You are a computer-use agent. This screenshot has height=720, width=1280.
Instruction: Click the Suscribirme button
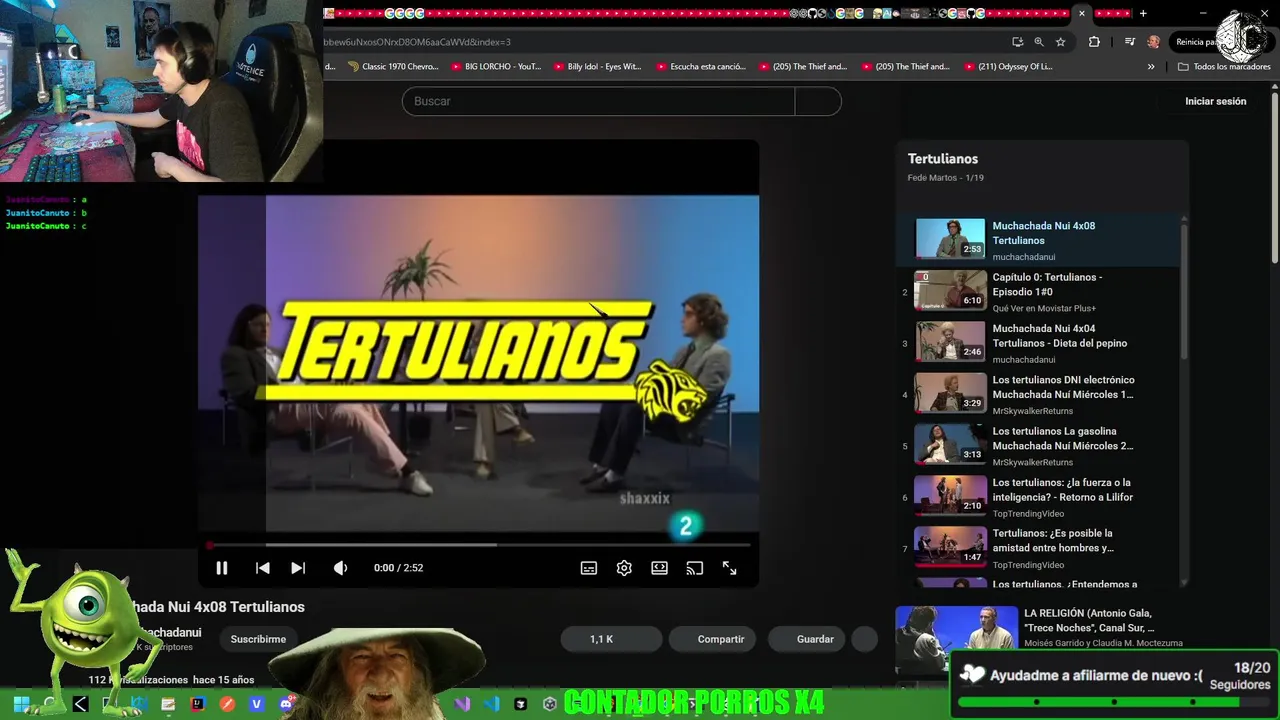coord(258,639)
